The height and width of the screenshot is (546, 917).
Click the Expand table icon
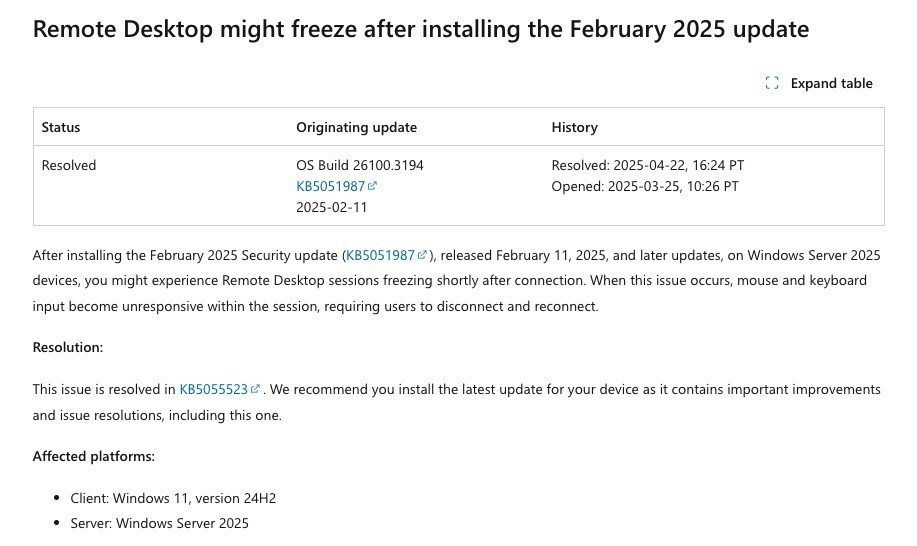tap(772, 84)
